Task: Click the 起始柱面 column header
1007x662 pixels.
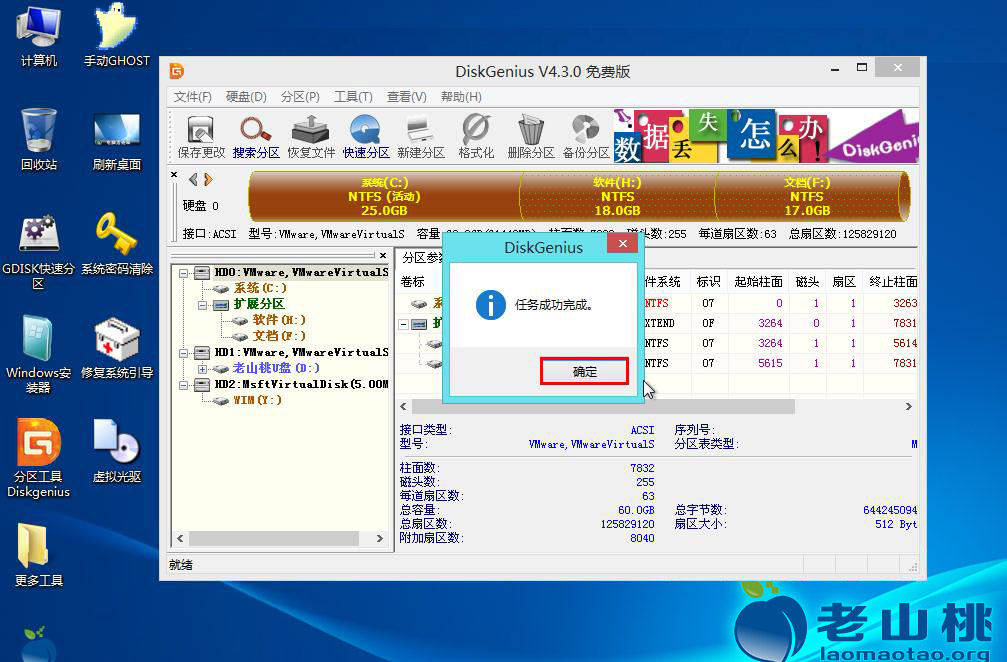Action: [x=758, y=282]
